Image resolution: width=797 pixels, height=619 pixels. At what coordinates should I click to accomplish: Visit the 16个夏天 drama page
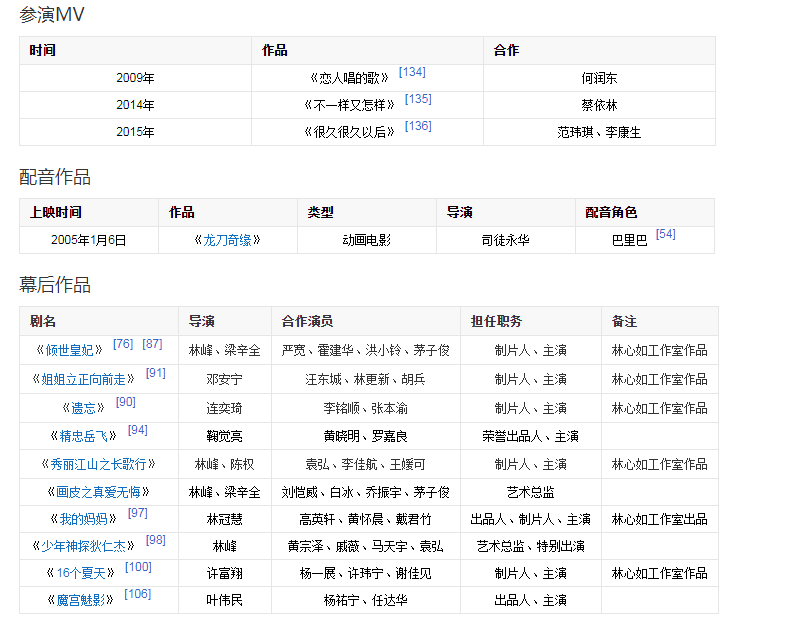point(79,573)
